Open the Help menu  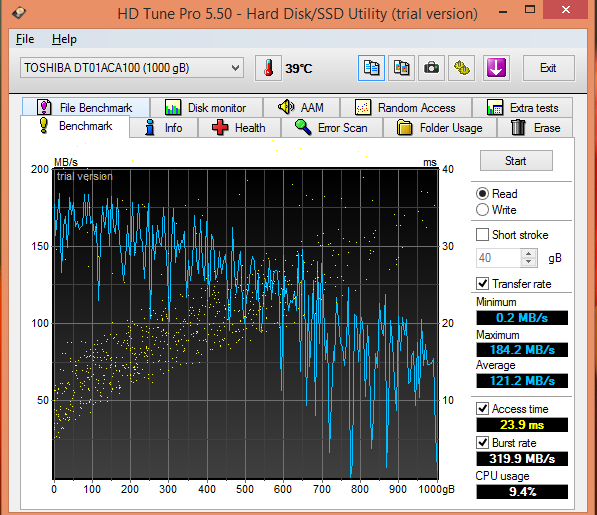coord(64,39)
